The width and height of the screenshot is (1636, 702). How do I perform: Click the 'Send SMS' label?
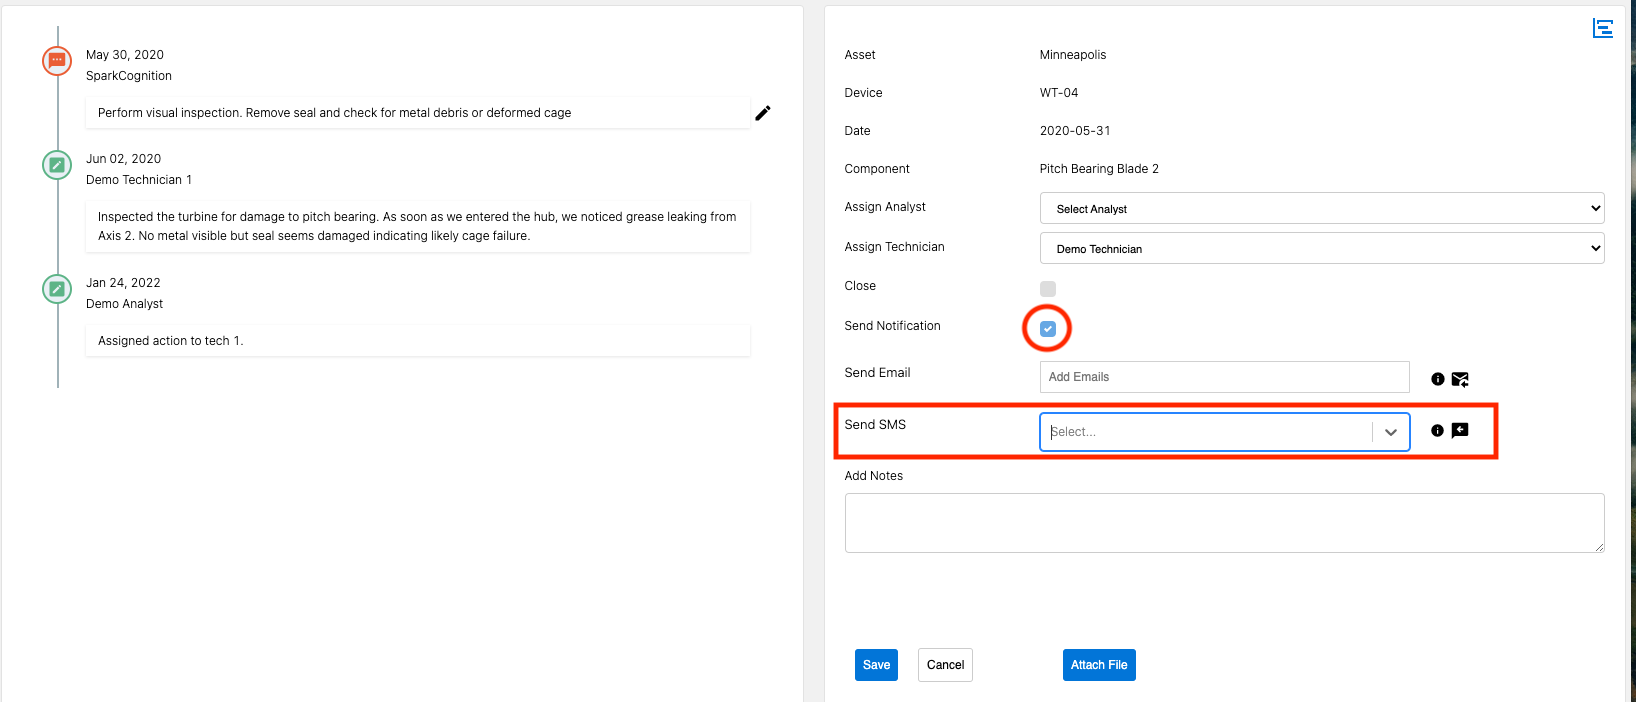(x=875, y=425)
